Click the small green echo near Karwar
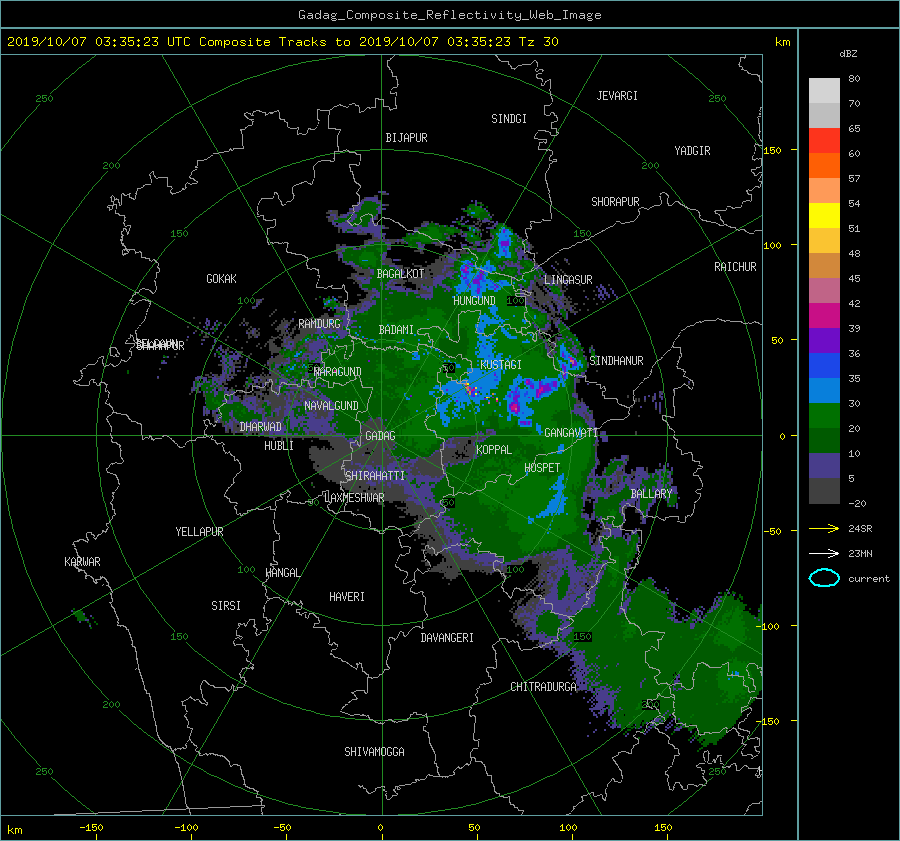Screen dimensions: 900x841 point(82,617)
